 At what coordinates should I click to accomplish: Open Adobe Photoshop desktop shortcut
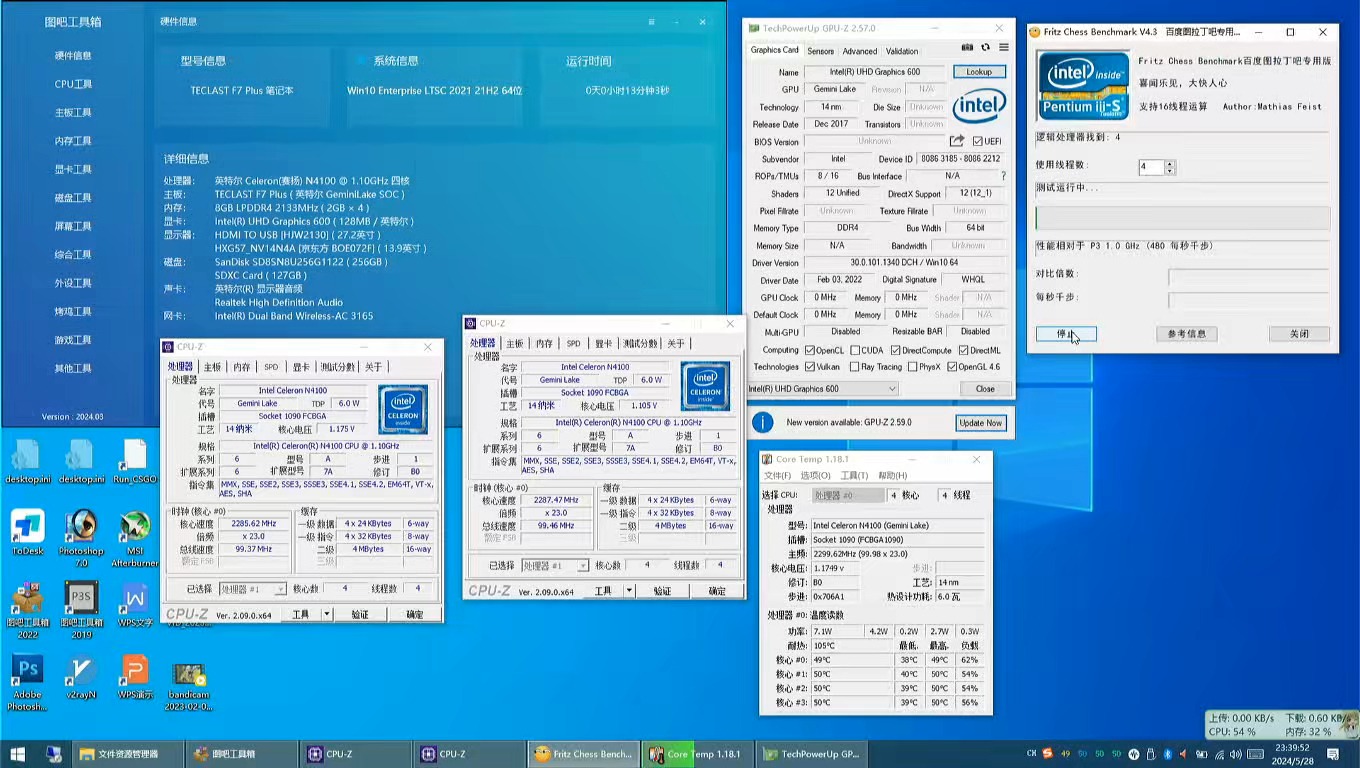pos(27,682)
